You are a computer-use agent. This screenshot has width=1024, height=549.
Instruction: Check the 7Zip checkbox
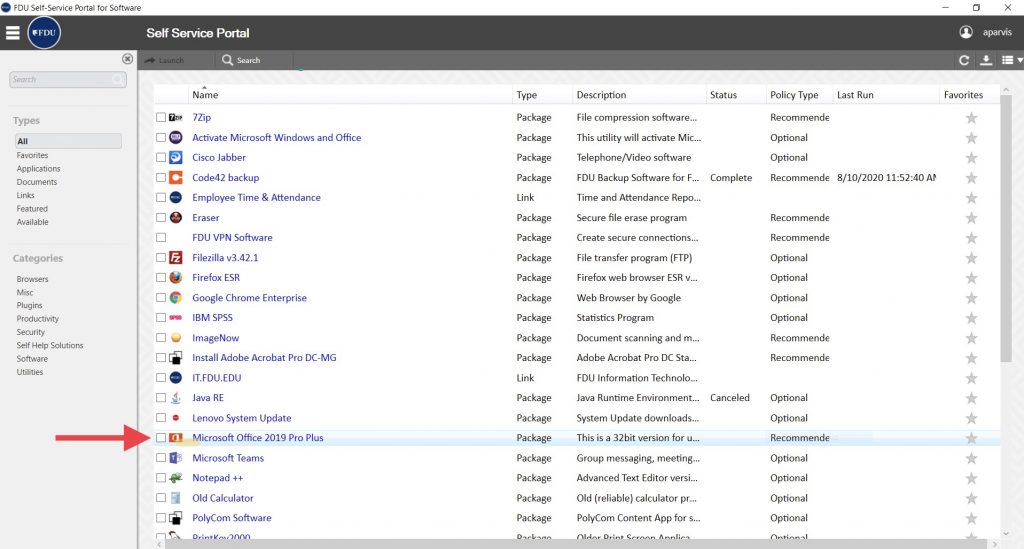161,118
